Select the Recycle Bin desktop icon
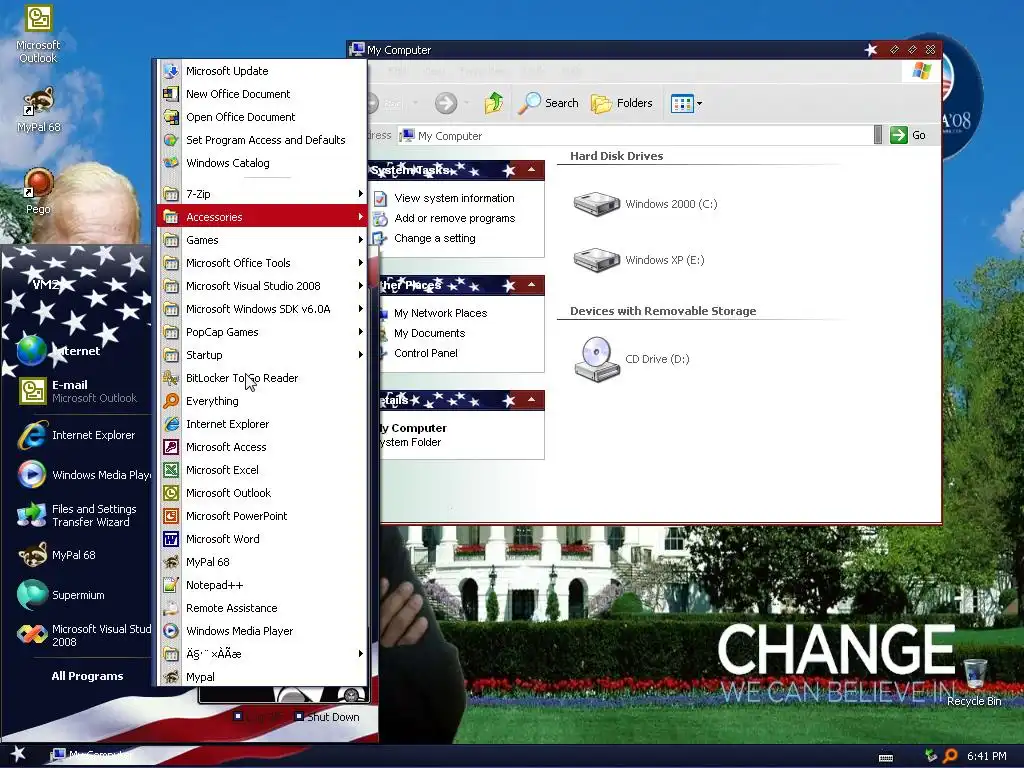Viewport: 1024px width, 768px height. 974,682
